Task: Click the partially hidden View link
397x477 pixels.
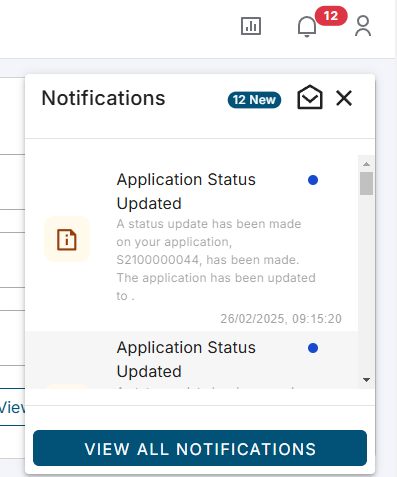Action: point(12,407)
